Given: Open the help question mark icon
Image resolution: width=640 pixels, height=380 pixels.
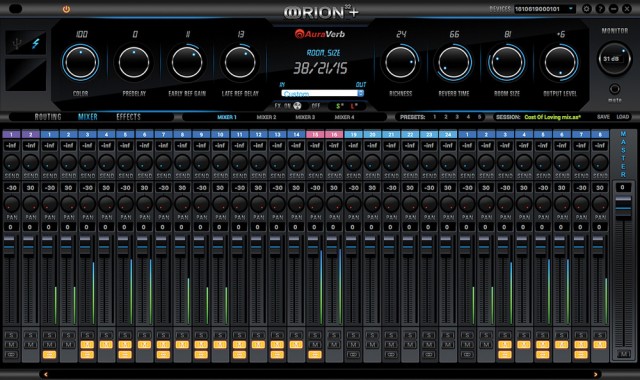Looking at the screenshot, I should pyautogui.click(x=600, y=9).
